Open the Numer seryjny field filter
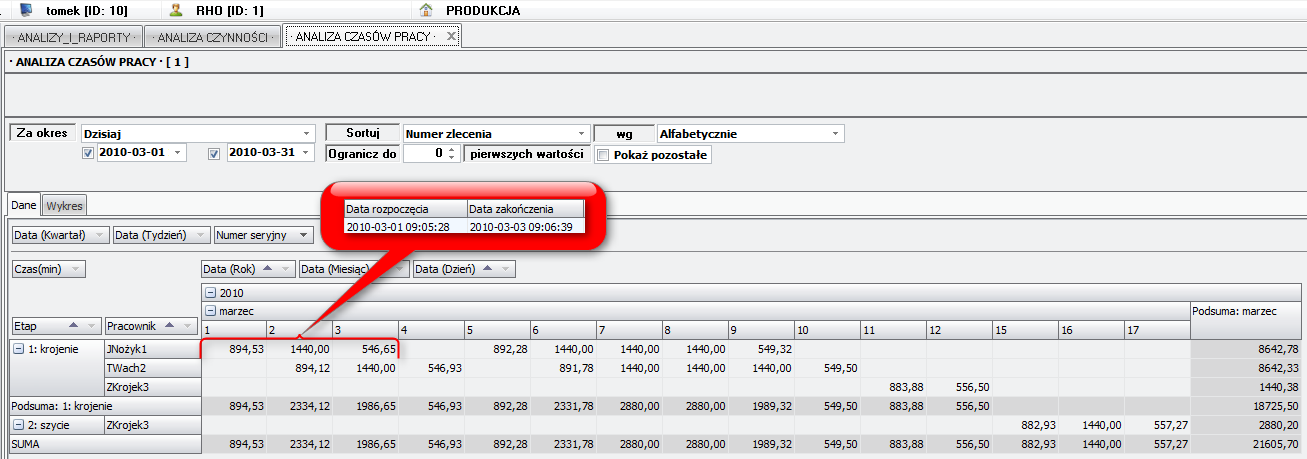Viewport: 1307px width, 459px height. coord(303,235)
